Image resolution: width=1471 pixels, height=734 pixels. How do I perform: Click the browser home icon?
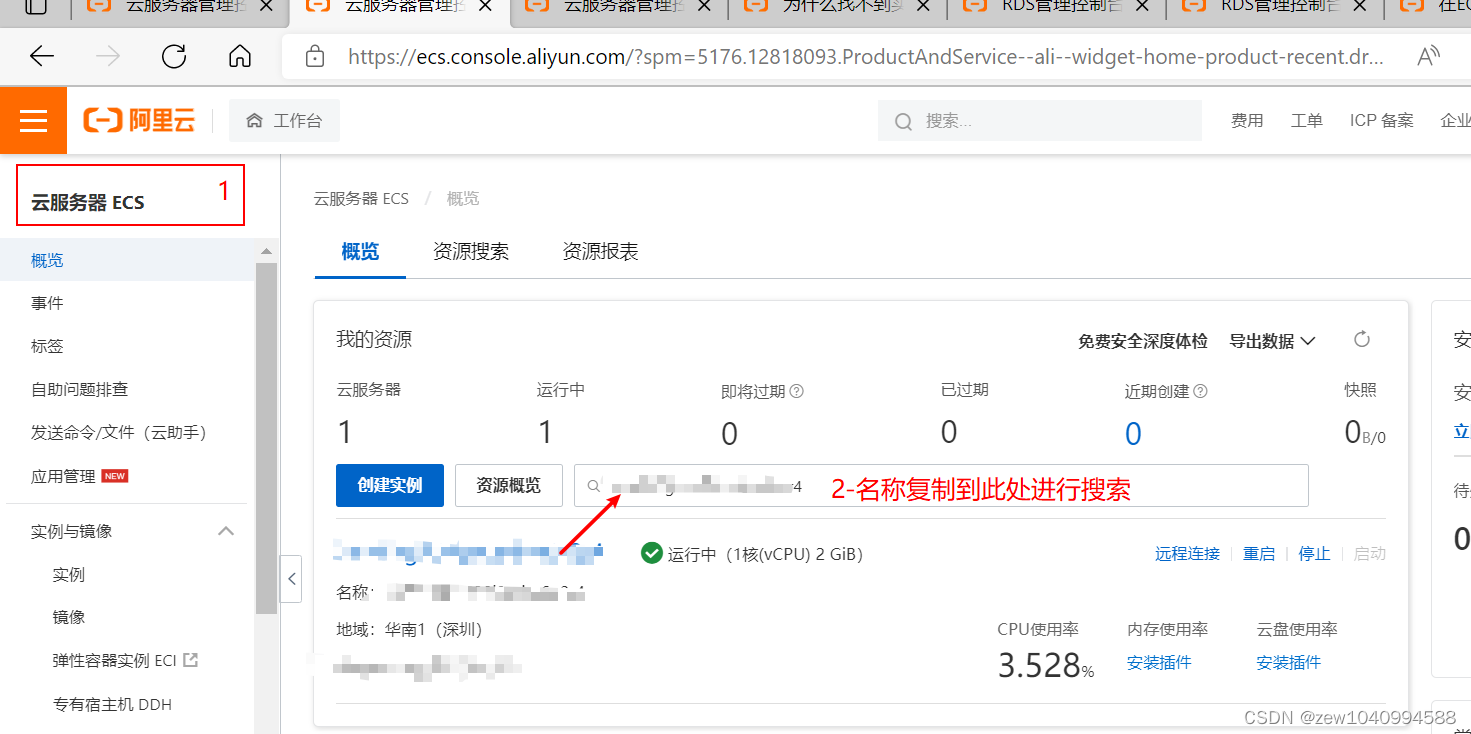click(239, 56)
